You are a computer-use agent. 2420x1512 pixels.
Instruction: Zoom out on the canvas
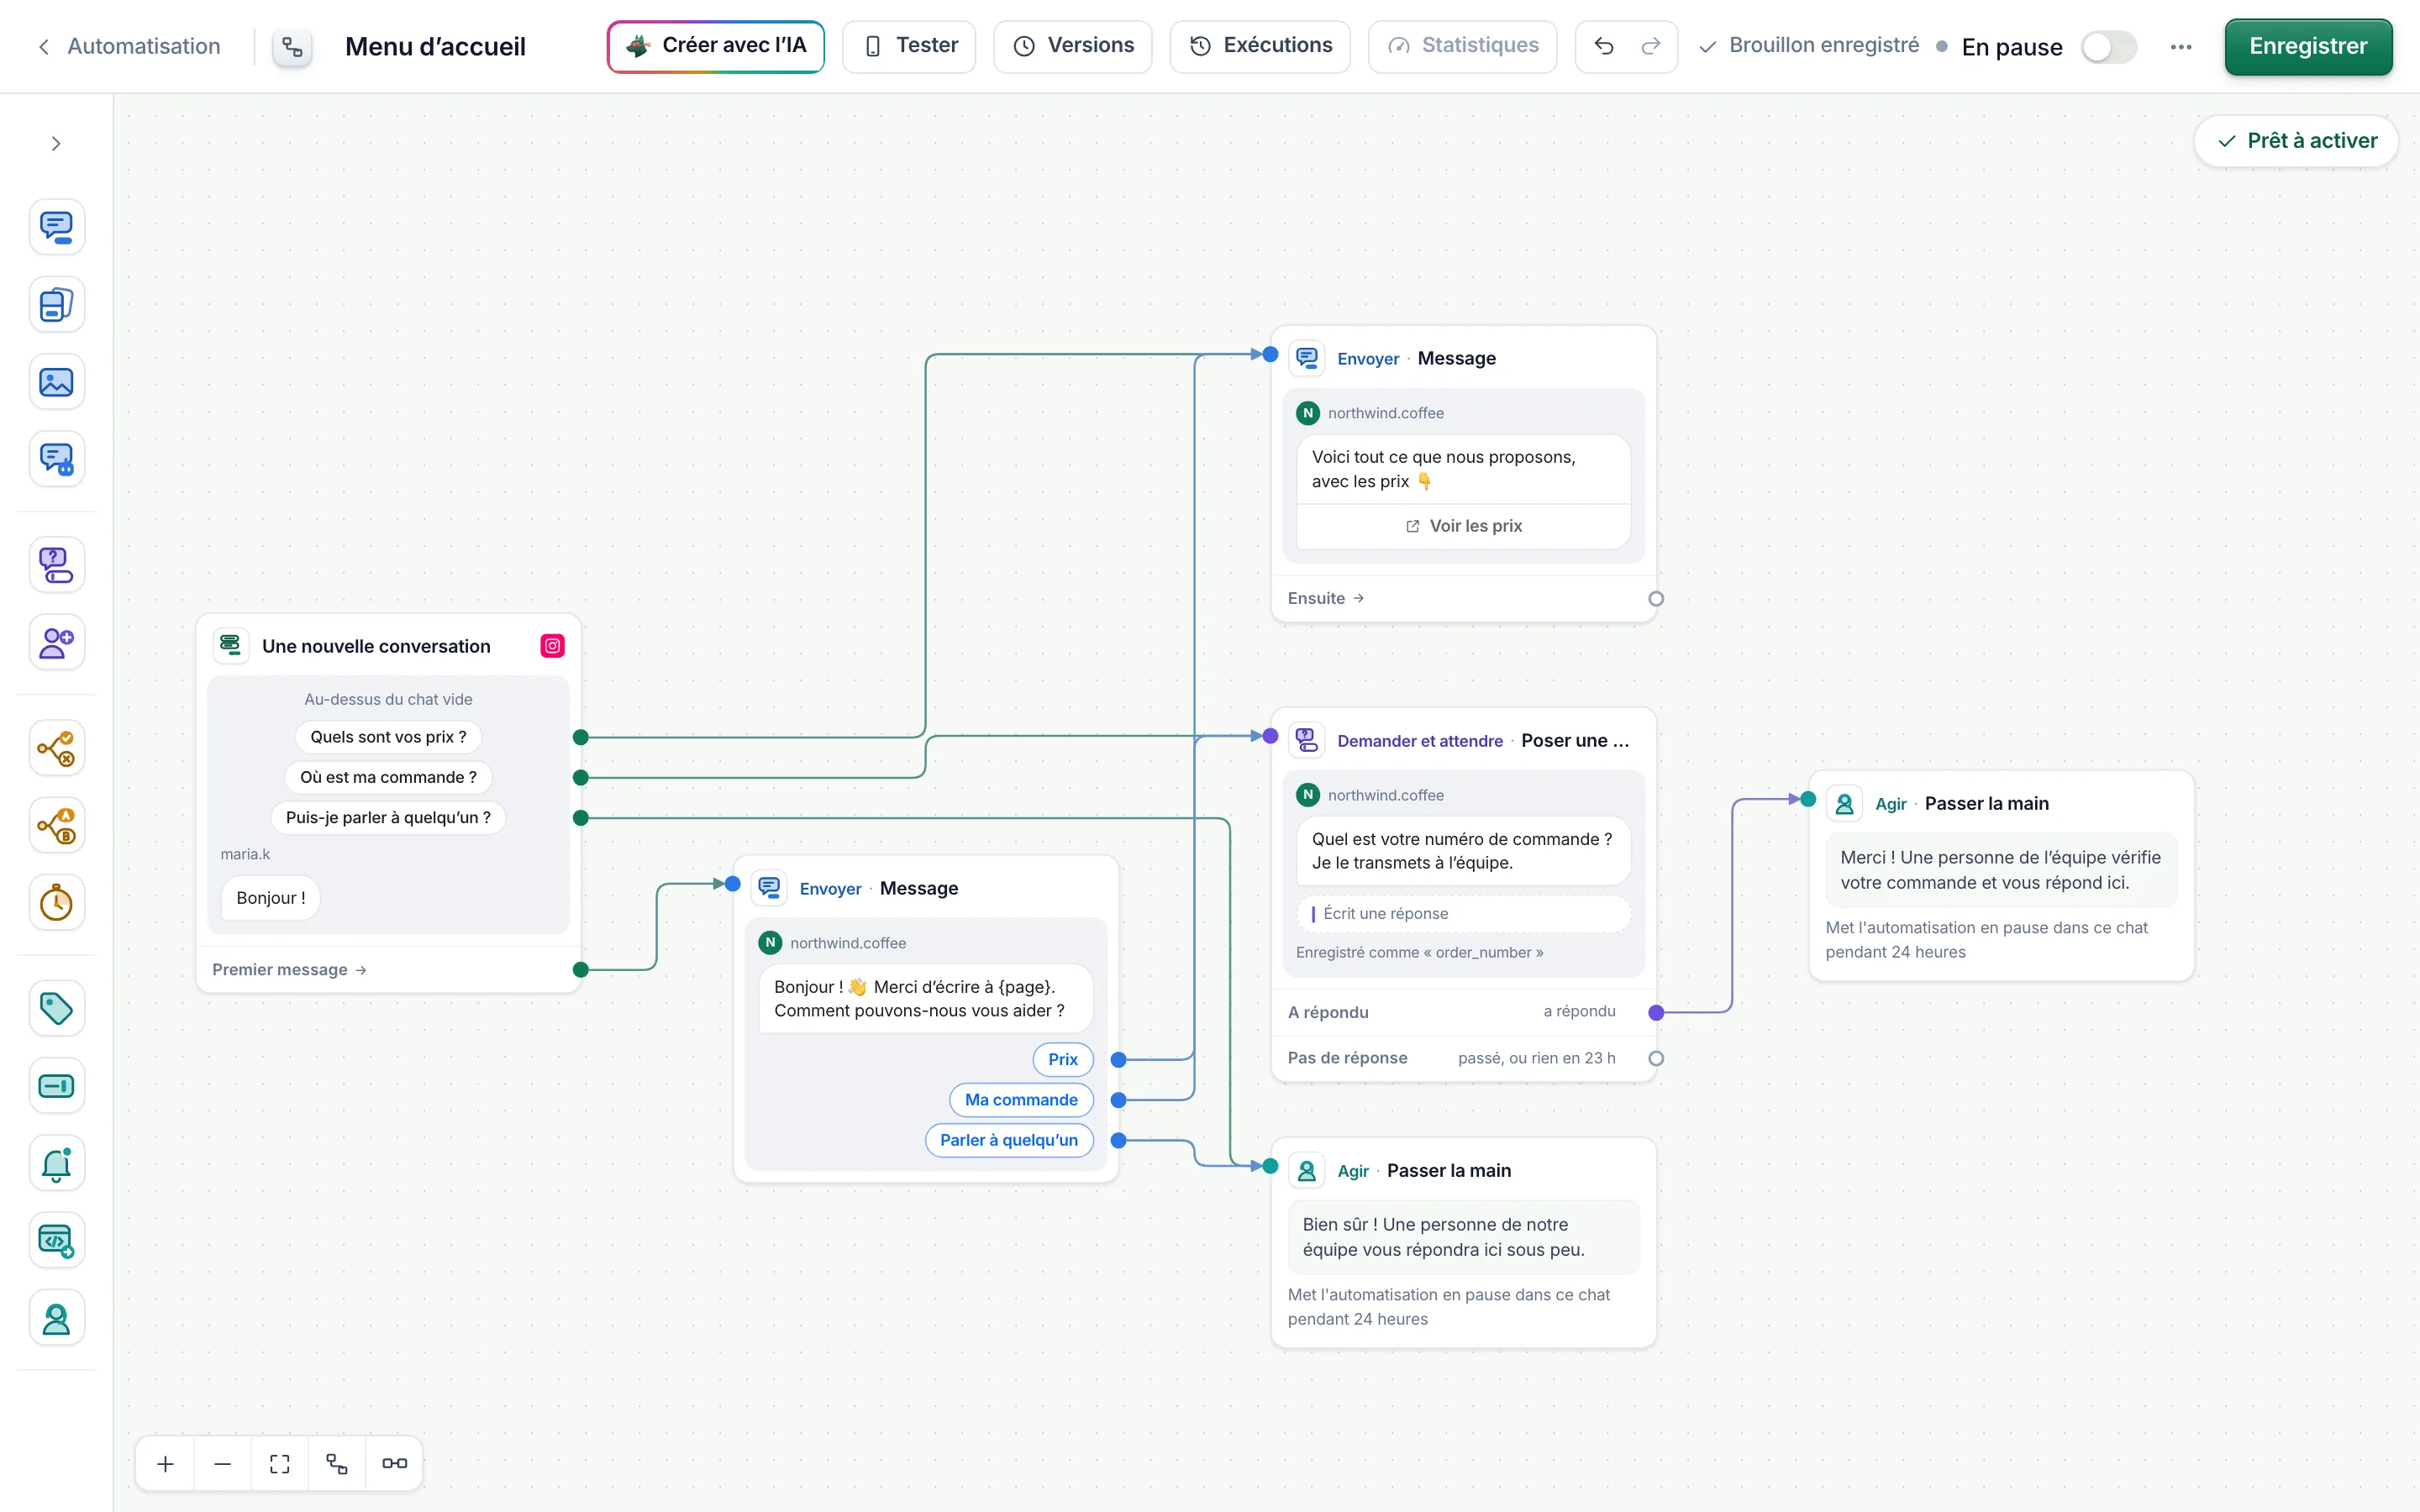223,1464
